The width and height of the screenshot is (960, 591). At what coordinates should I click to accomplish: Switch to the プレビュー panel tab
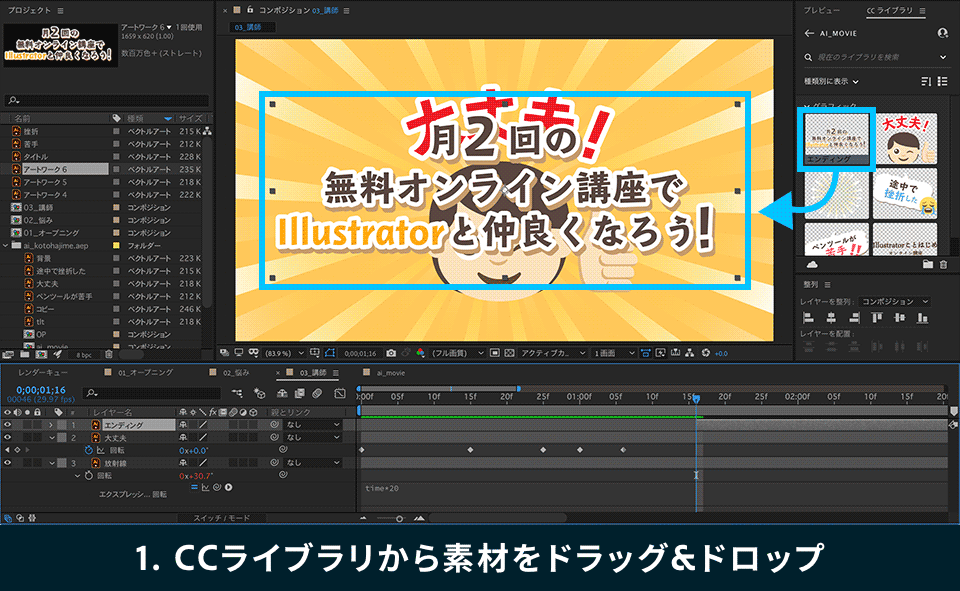[822, 10]
